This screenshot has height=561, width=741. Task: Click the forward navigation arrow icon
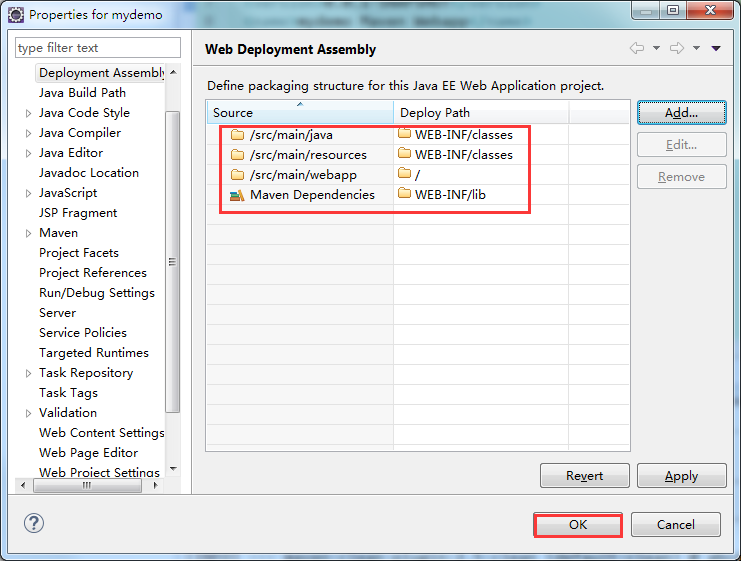(x=677, y=48)
